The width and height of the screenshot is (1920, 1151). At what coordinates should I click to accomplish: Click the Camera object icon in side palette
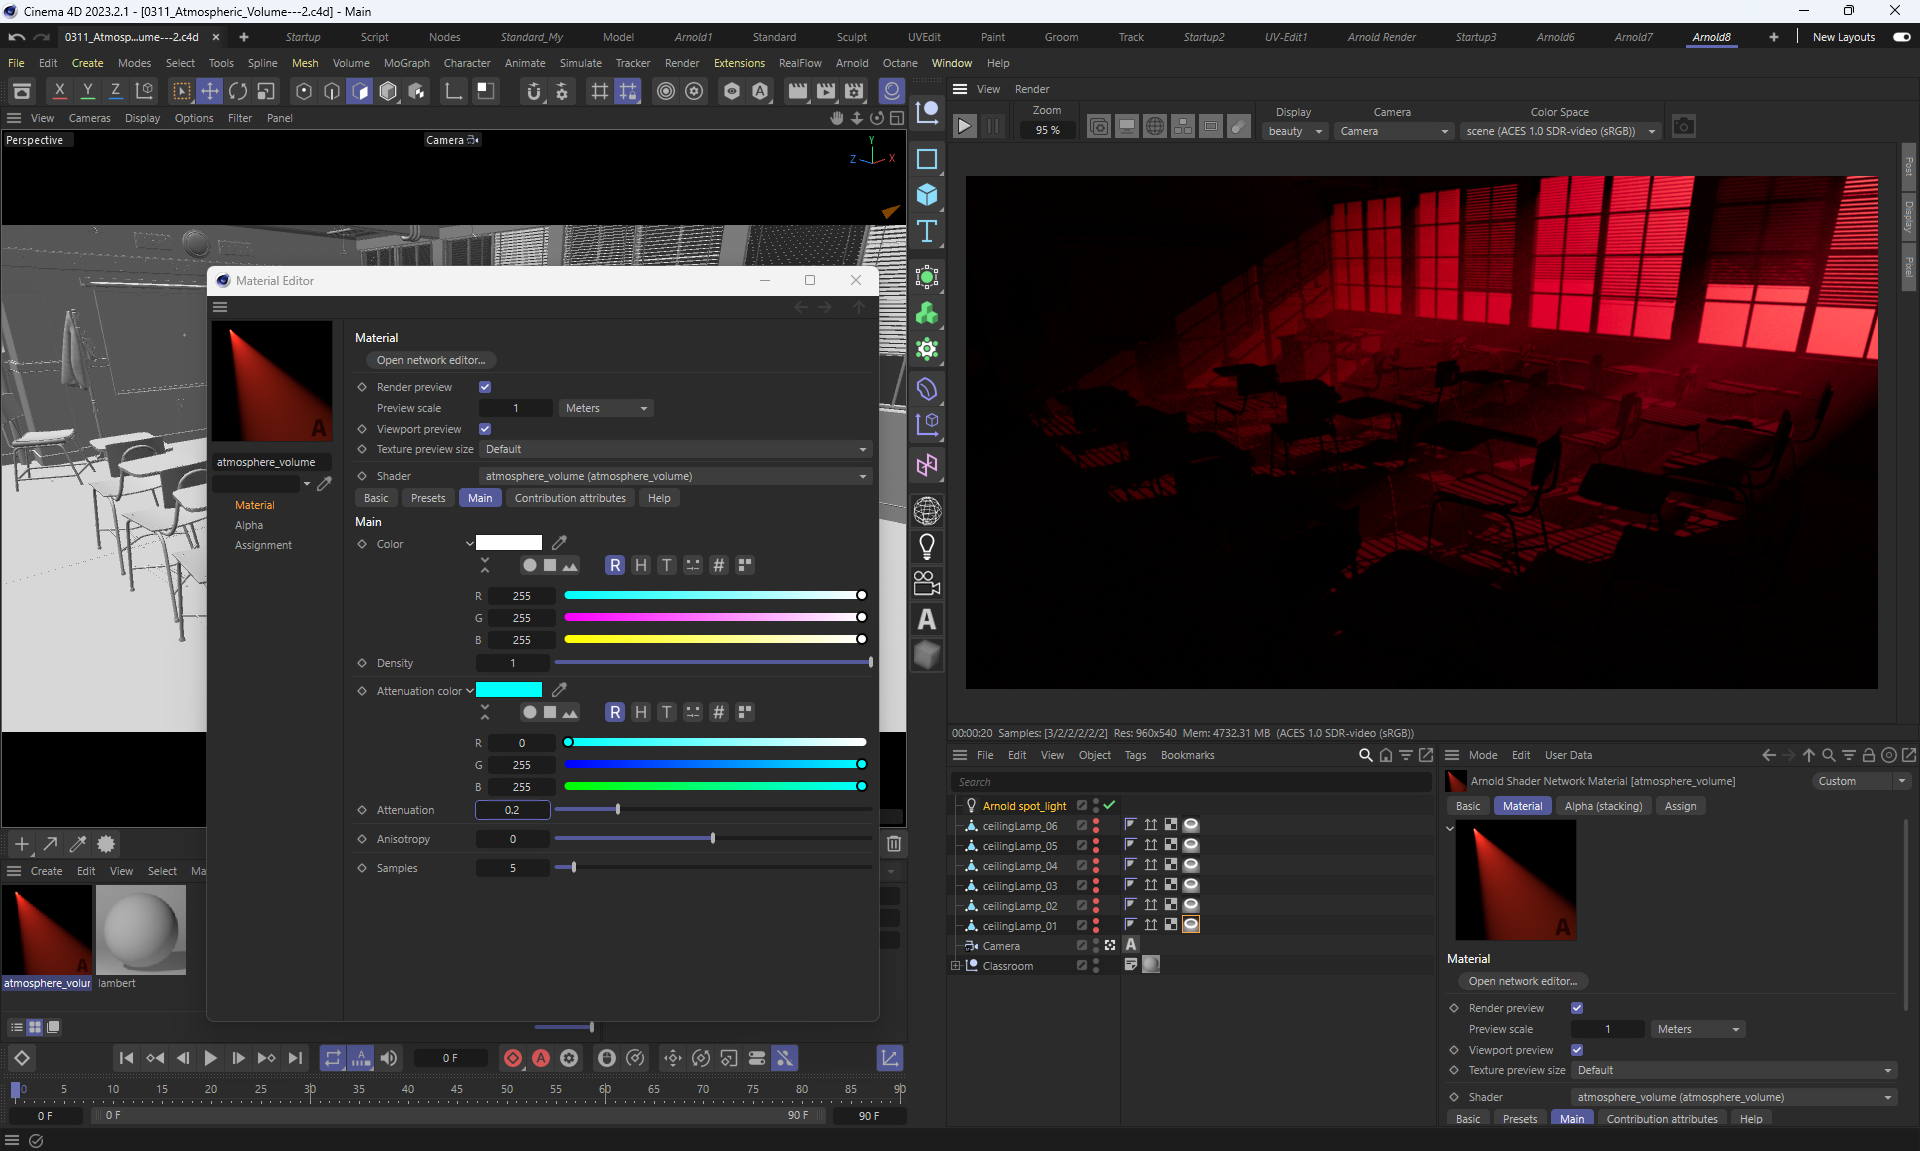tap(927, 583)
